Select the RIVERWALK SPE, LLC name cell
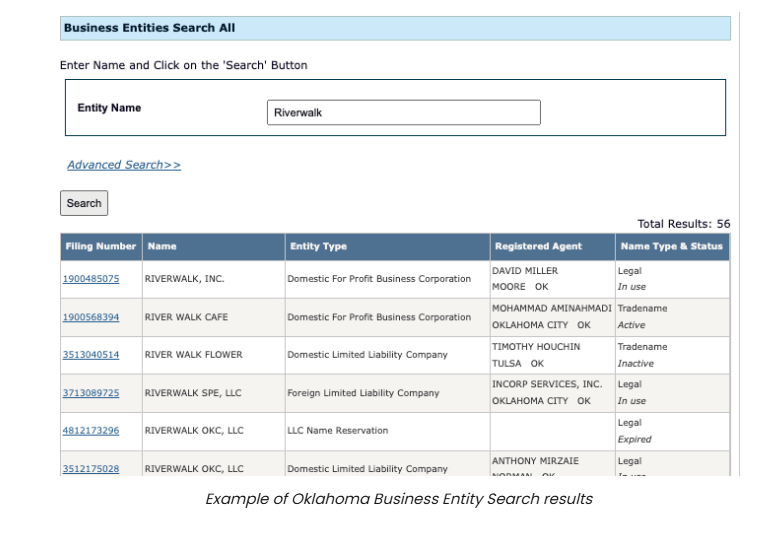This screenshot has height=537, width=762. [x=193, y=393]
